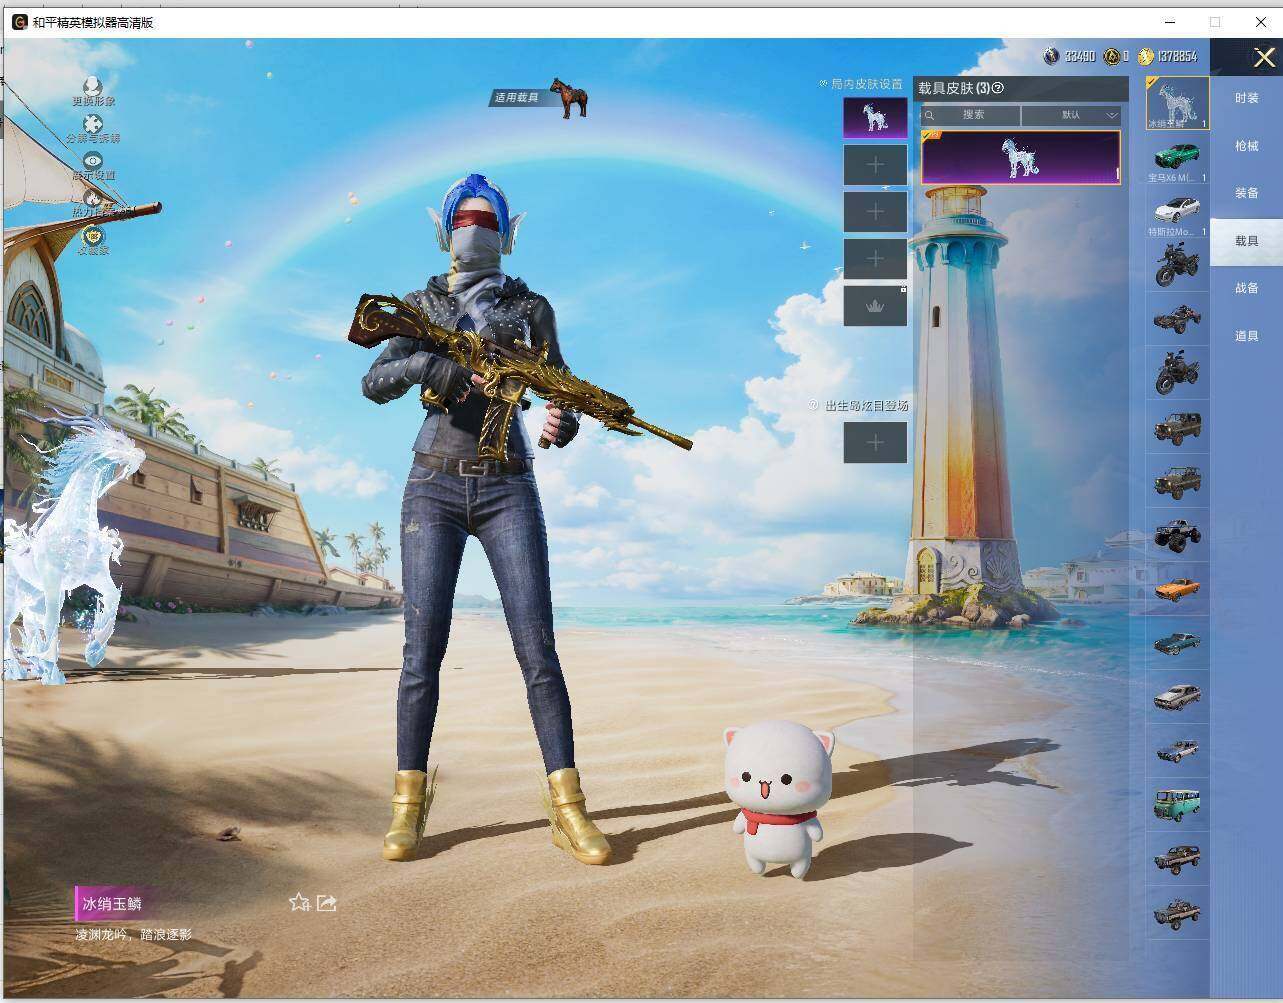This screenshot has height=1003, width=1283.
Task: Collapse the 局内皮肤设置 panel chevron
Action: 823,84
